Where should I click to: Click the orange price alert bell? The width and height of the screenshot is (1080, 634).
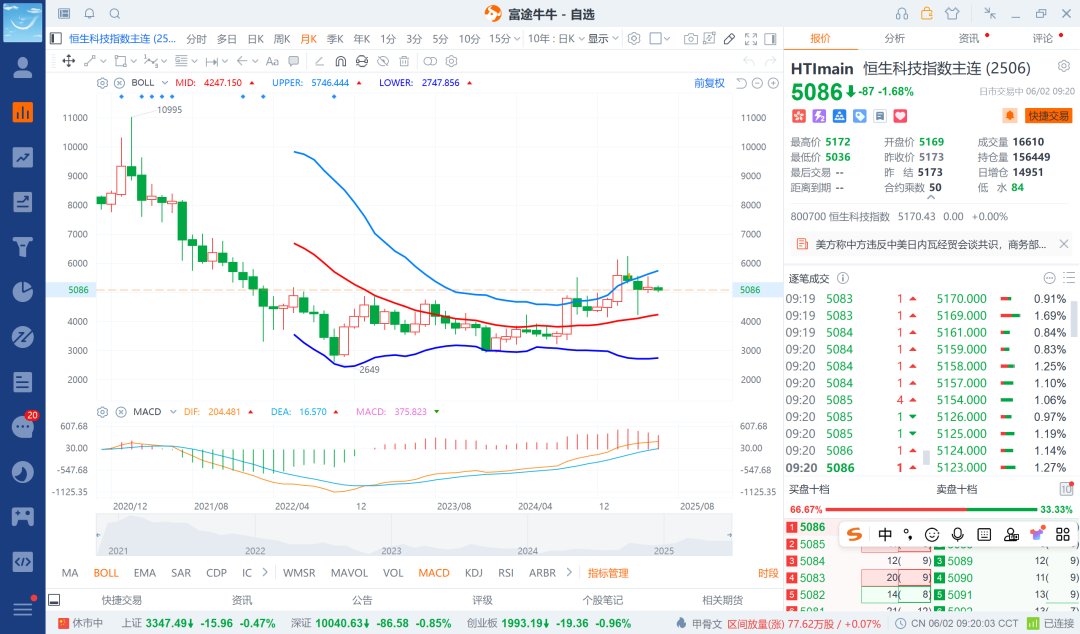click(1010, 116)
